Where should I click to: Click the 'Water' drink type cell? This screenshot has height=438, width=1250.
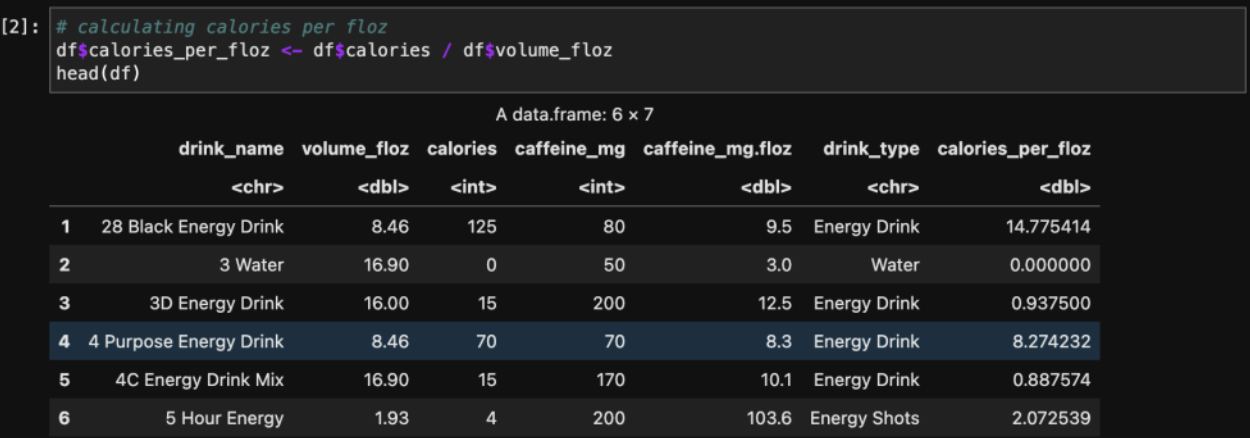[895, 265]
